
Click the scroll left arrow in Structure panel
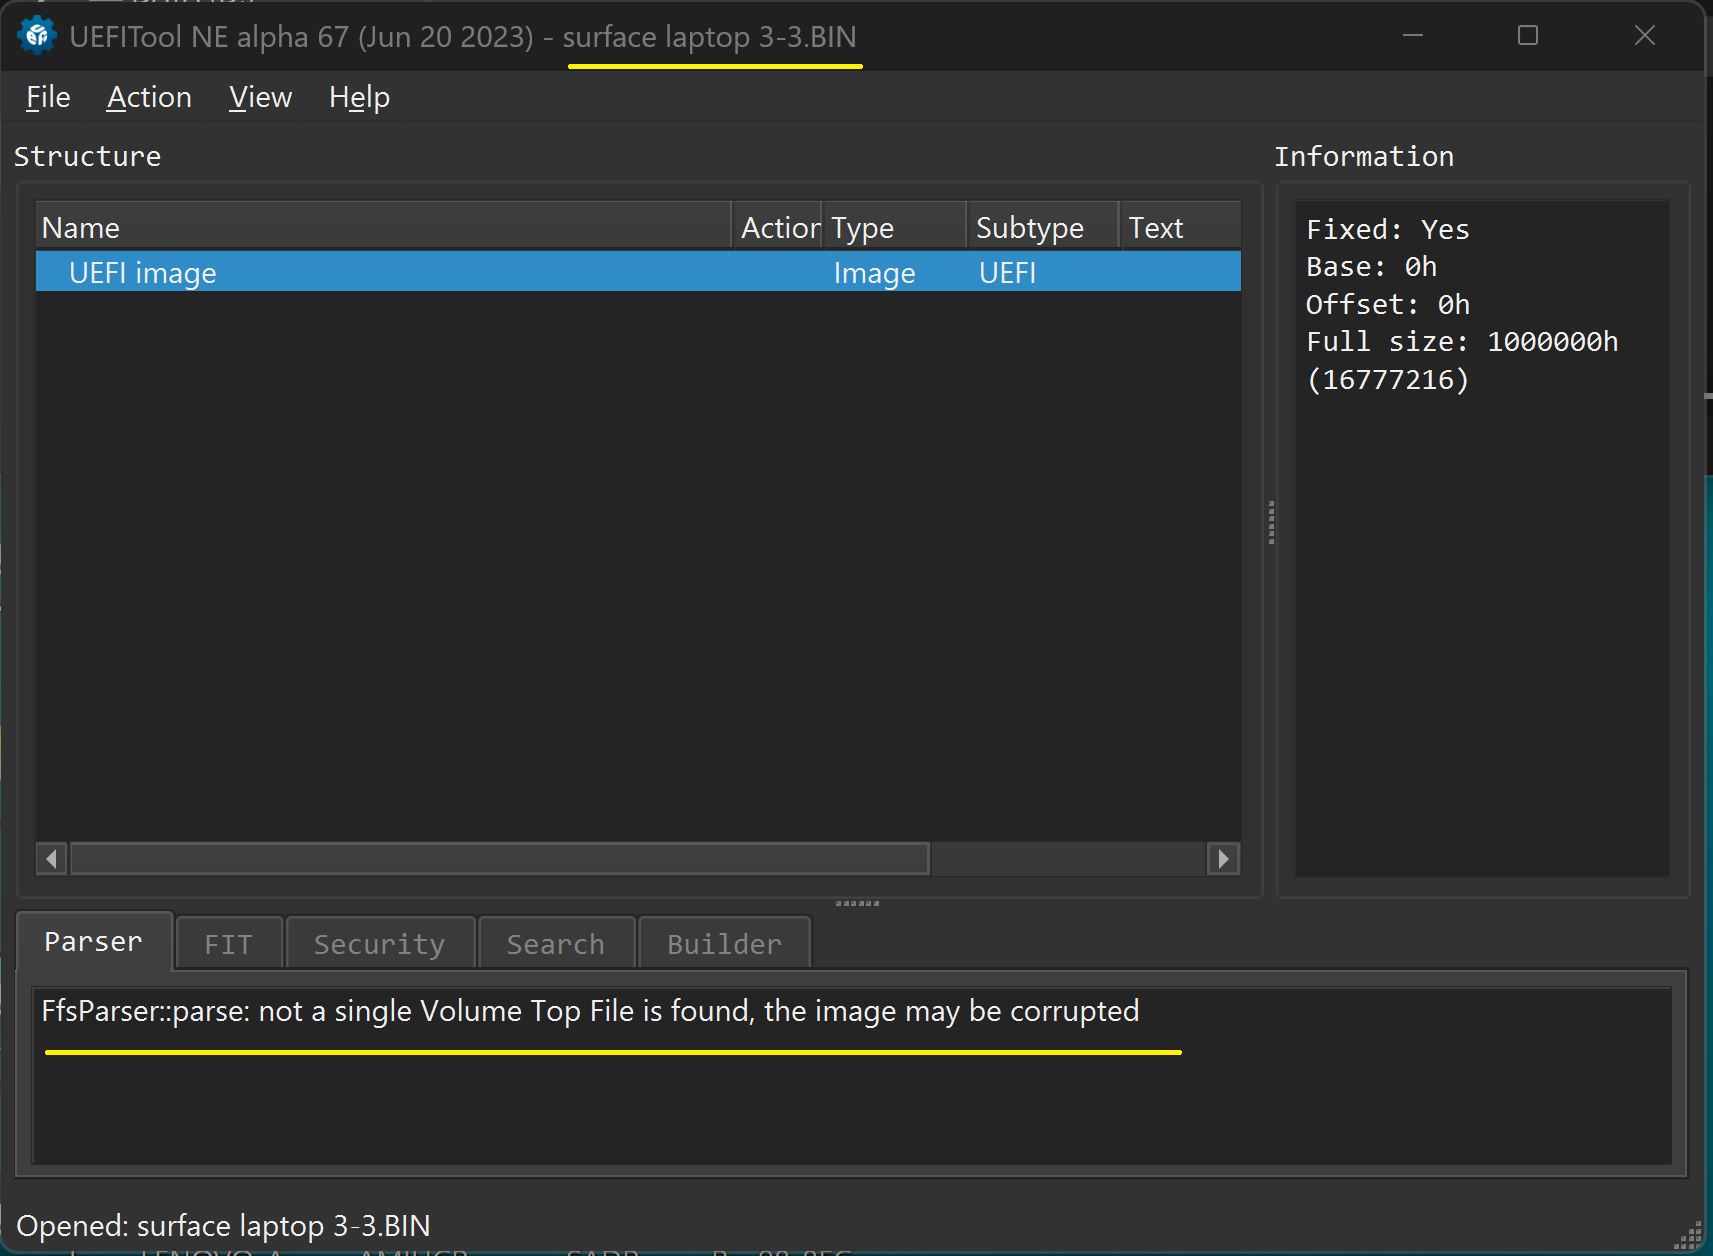pos(51,859)
